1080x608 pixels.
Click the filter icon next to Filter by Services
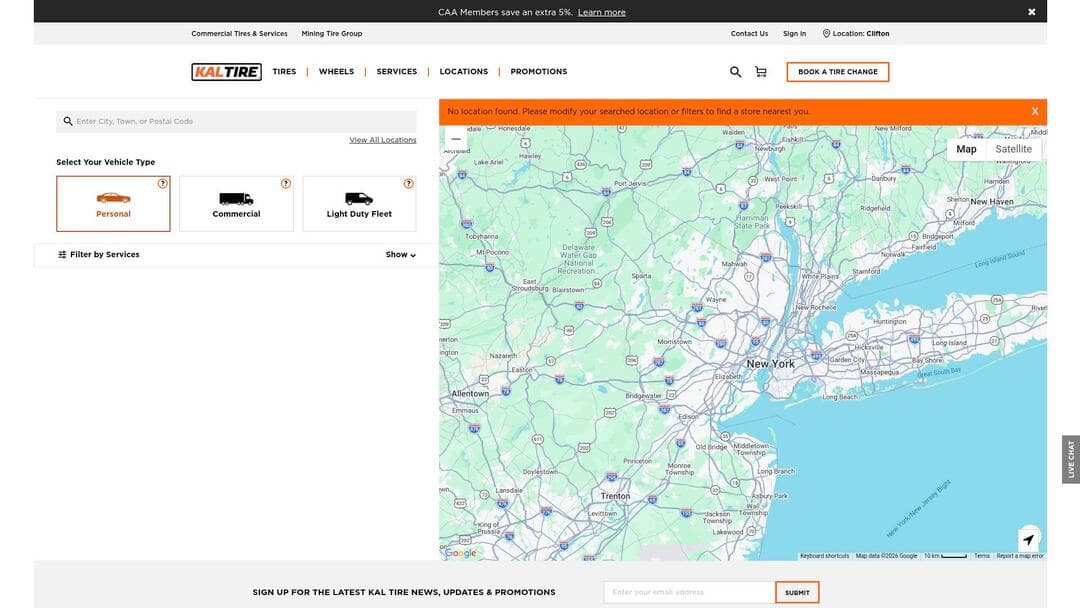point(59,252)
